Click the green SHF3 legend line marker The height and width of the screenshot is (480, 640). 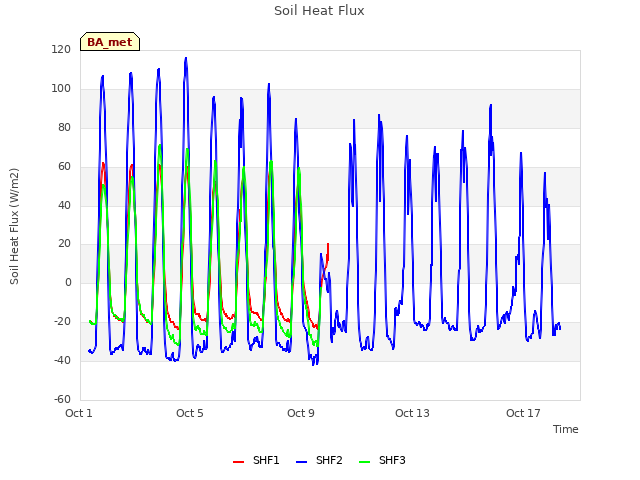pos(364,462)
